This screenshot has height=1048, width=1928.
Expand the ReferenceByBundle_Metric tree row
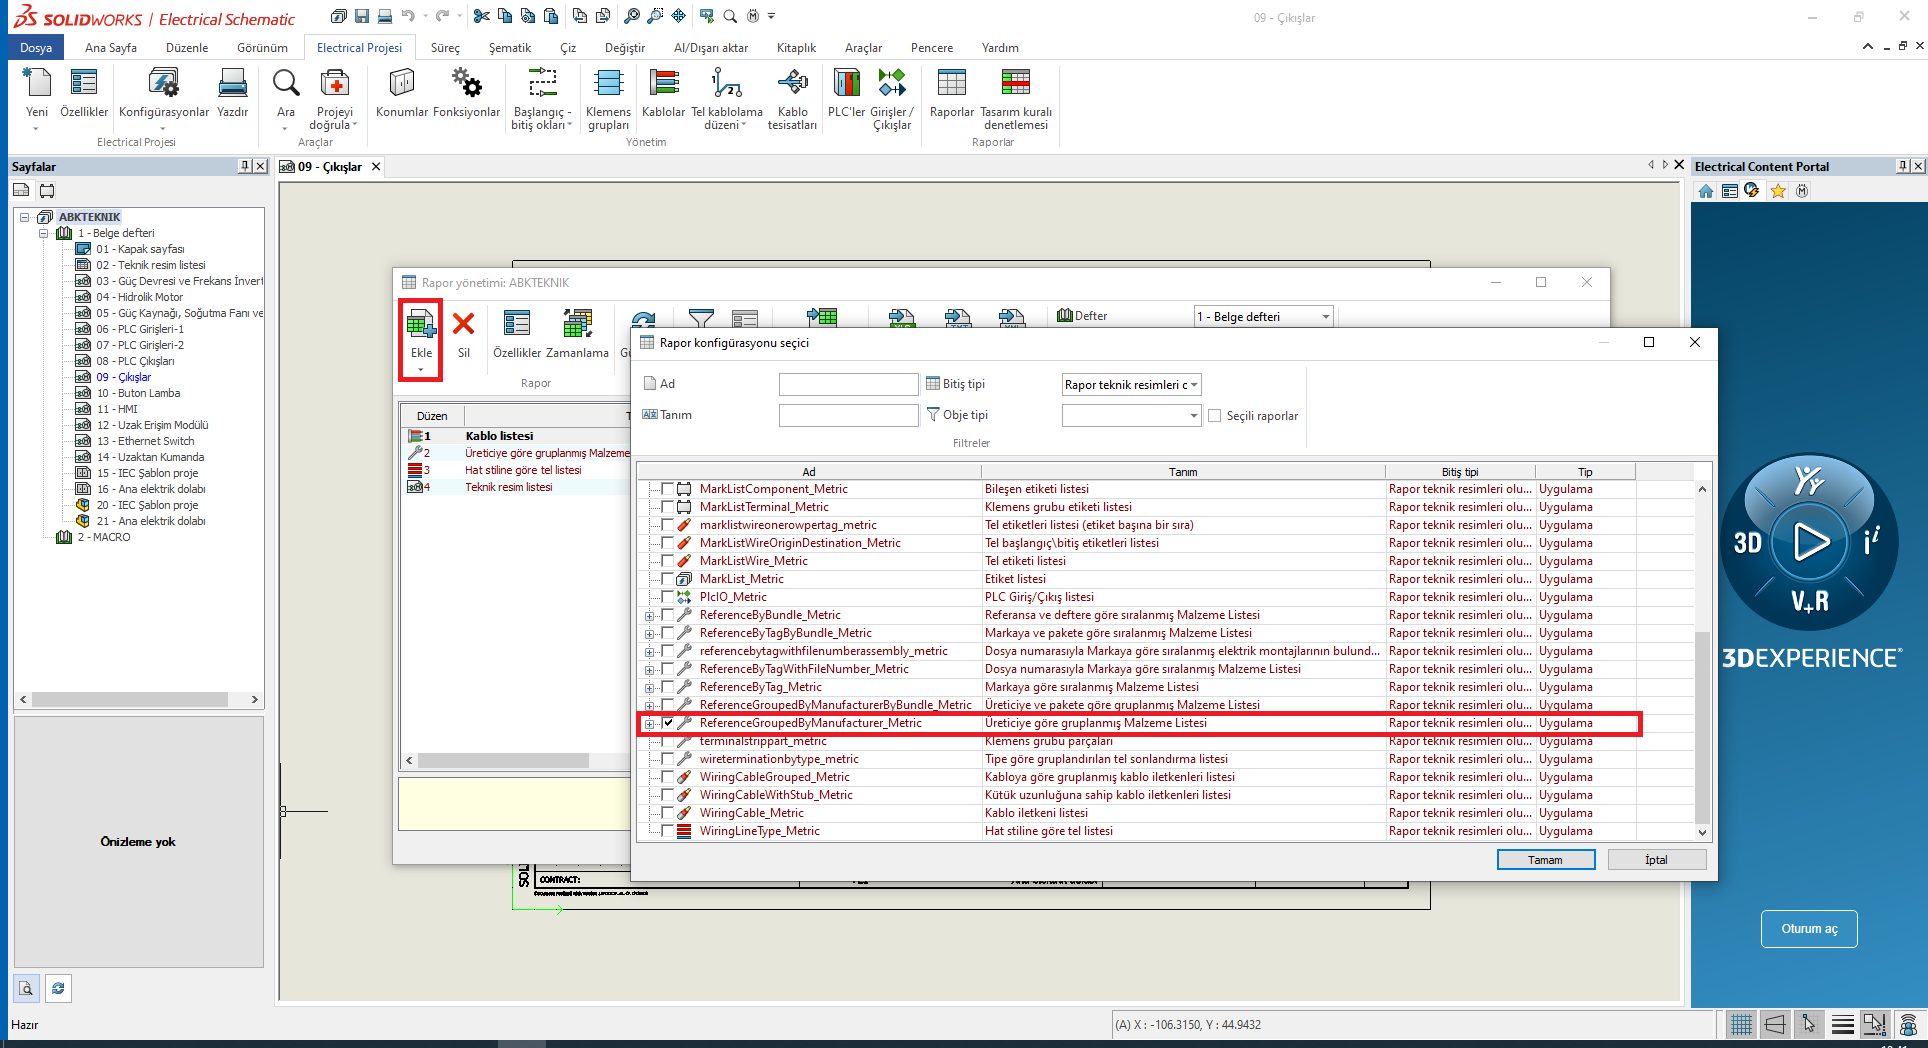(x=649, y=616)
